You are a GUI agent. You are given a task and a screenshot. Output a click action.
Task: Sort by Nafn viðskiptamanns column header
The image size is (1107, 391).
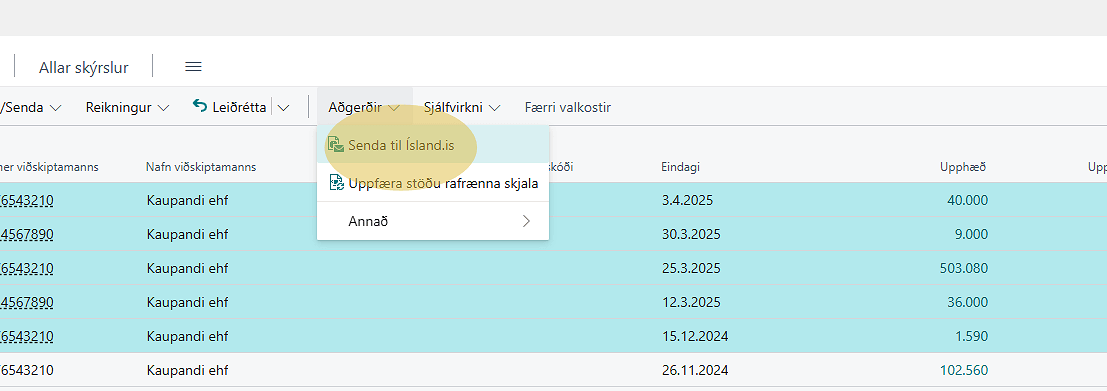[x=201, y=167]
